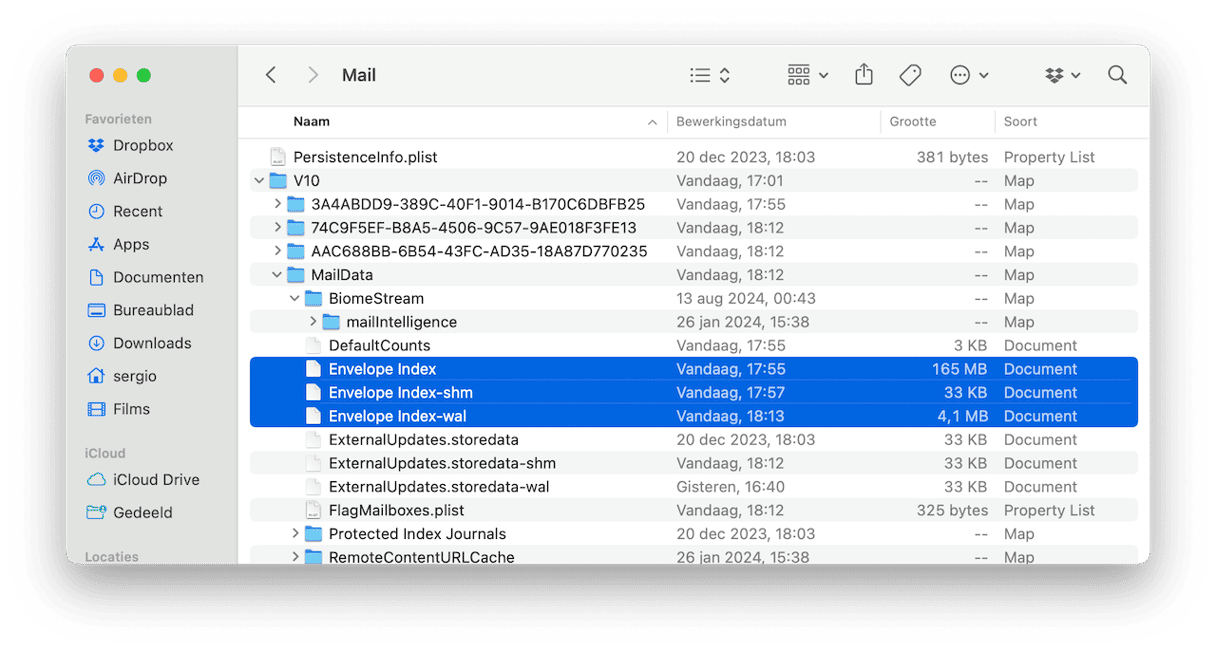Screen dimensions: 1216x651
Task: Click the Gisteren, 16:40 date
Action: click(730, 487)
